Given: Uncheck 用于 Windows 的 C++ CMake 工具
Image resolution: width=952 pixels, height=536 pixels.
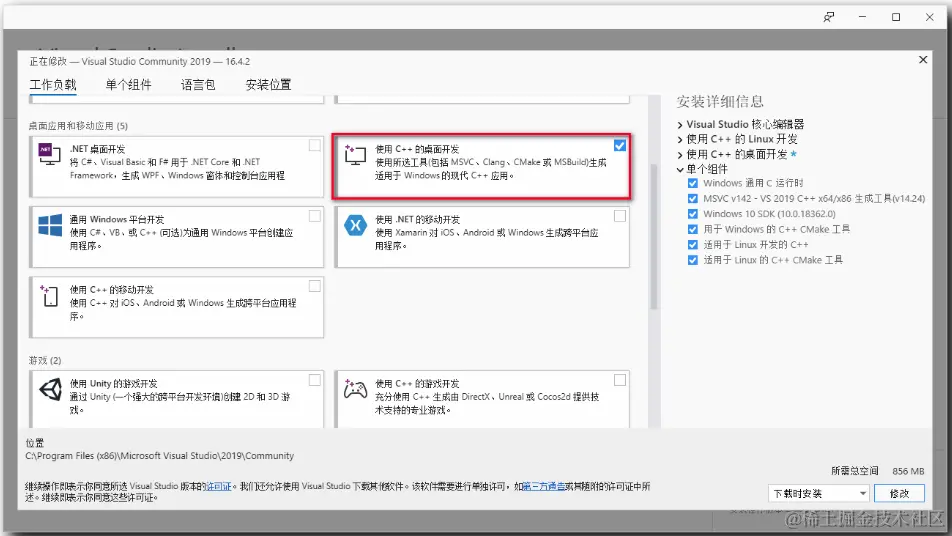Looking at the screenshot, I should click(x=693, y=229).
